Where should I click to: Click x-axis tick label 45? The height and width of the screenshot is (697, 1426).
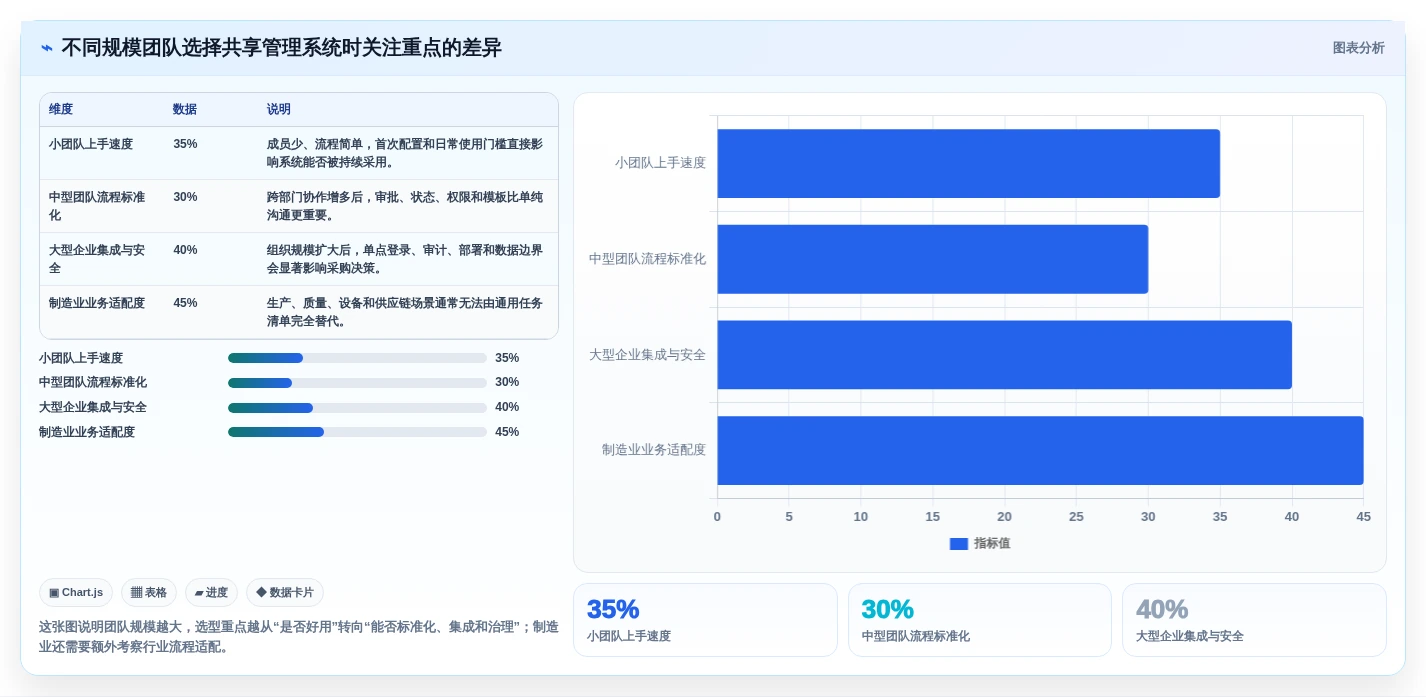click(x=1363, y=517)
